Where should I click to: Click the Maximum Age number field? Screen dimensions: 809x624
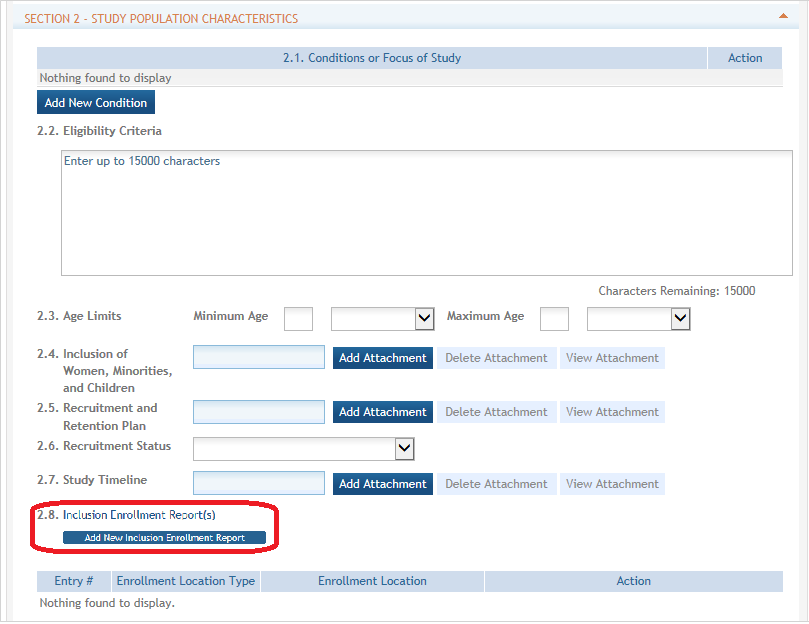click(x=554, y=318)
